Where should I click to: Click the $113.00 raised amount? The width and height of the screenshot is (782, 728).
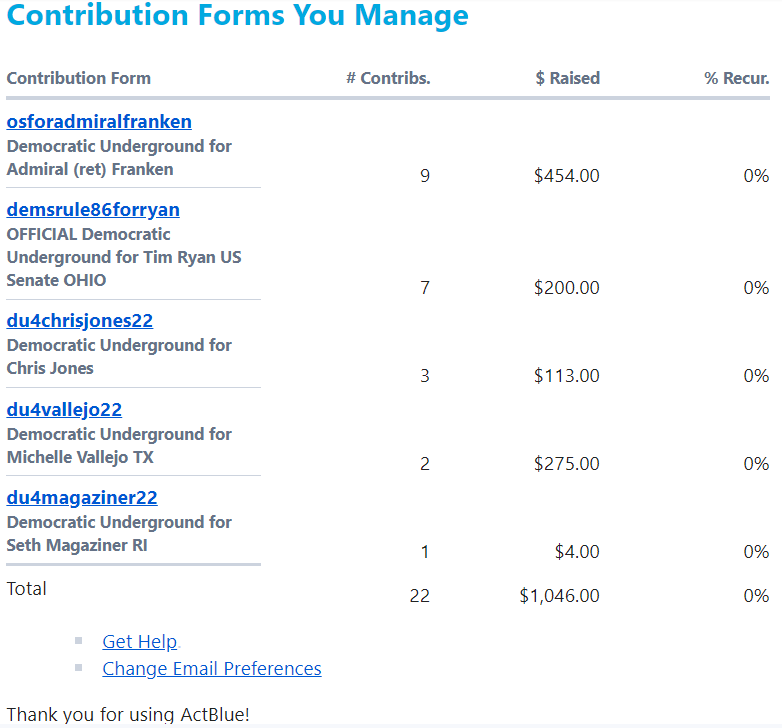coord(567,376)
